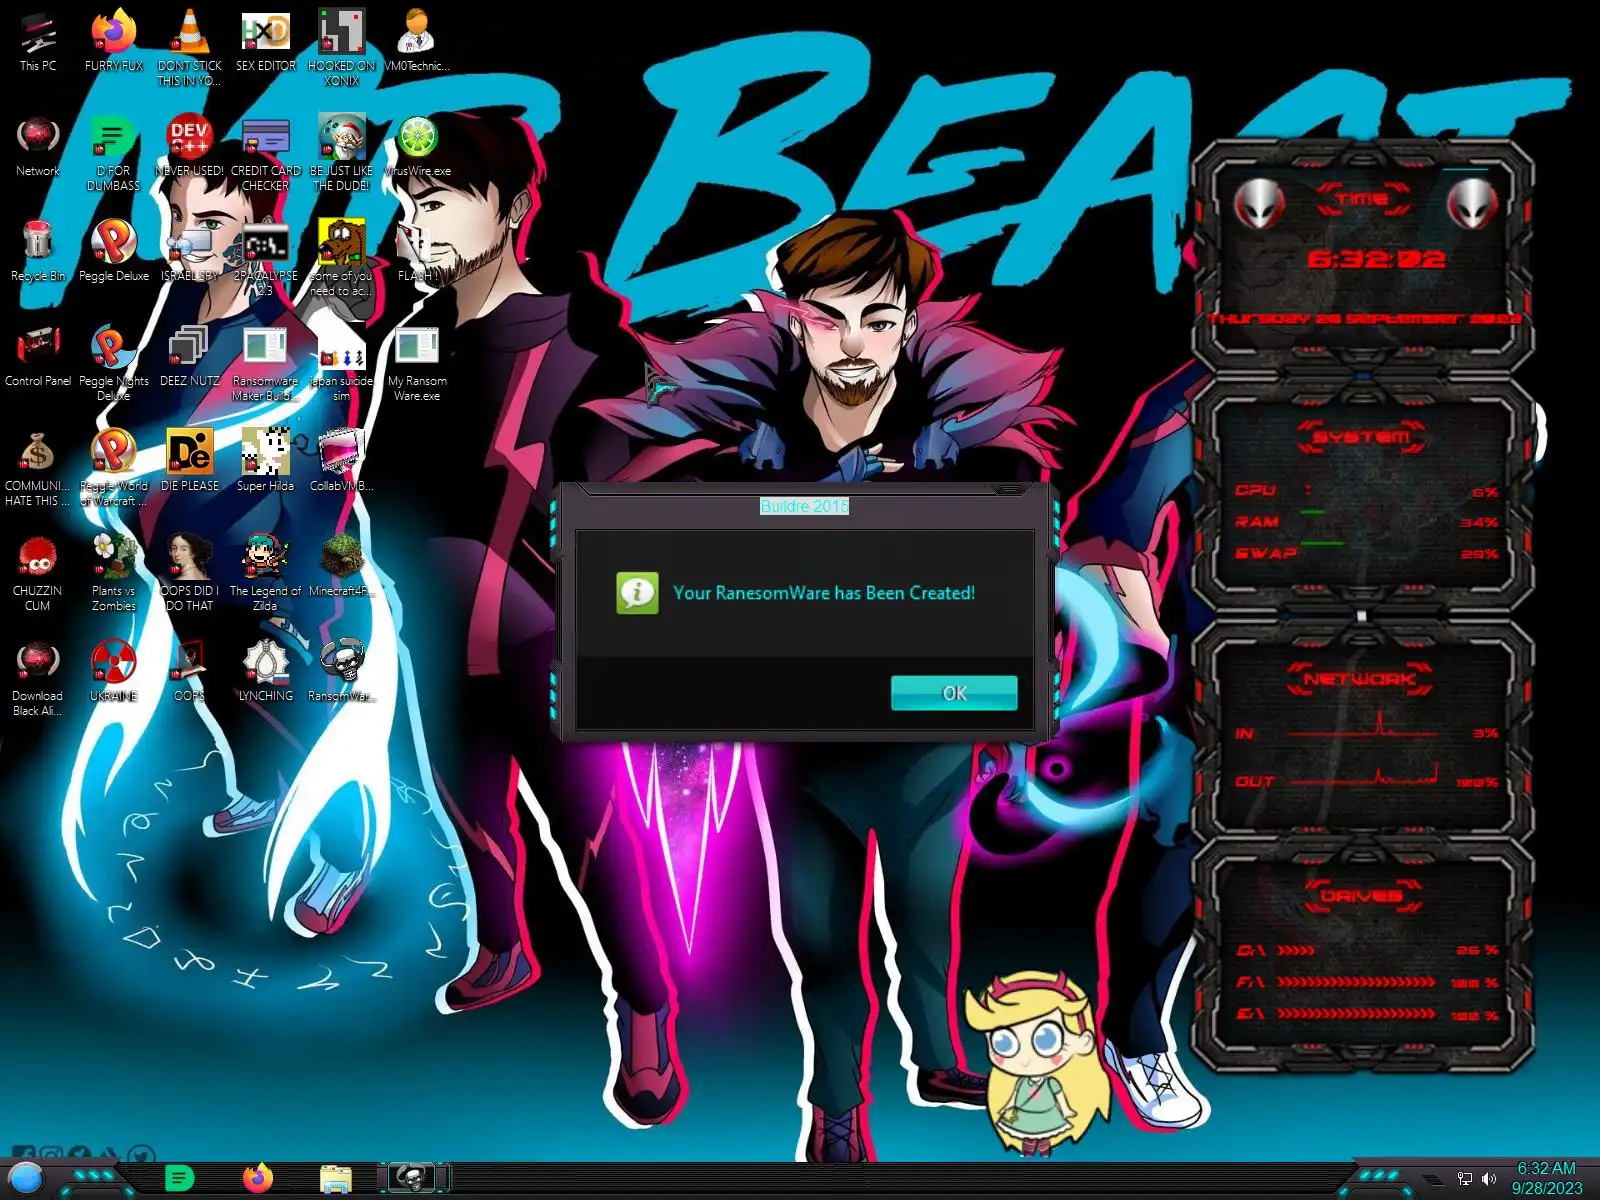Click the SYSTEM header on the widget
This screenshot has width=1600, height=1200.
(1361, 437)
